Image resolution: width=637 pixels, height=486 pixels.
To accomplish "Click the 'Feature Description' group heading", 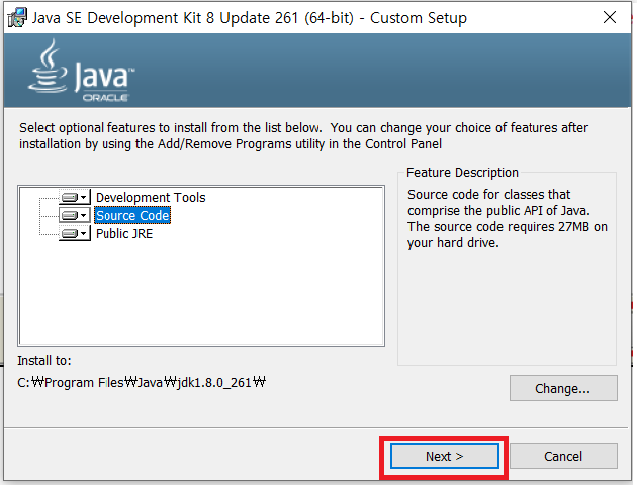I will point(462,173).
